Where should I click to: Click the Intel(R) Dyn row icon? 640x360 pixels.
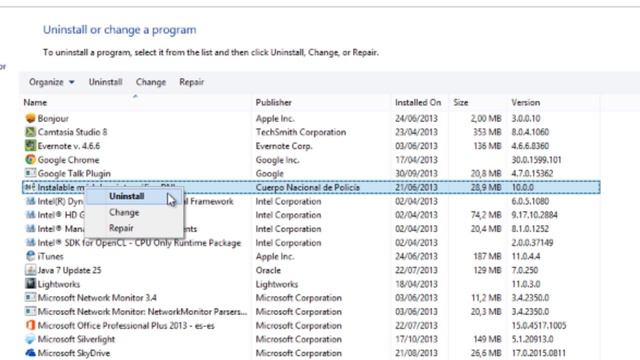point(30,201)
